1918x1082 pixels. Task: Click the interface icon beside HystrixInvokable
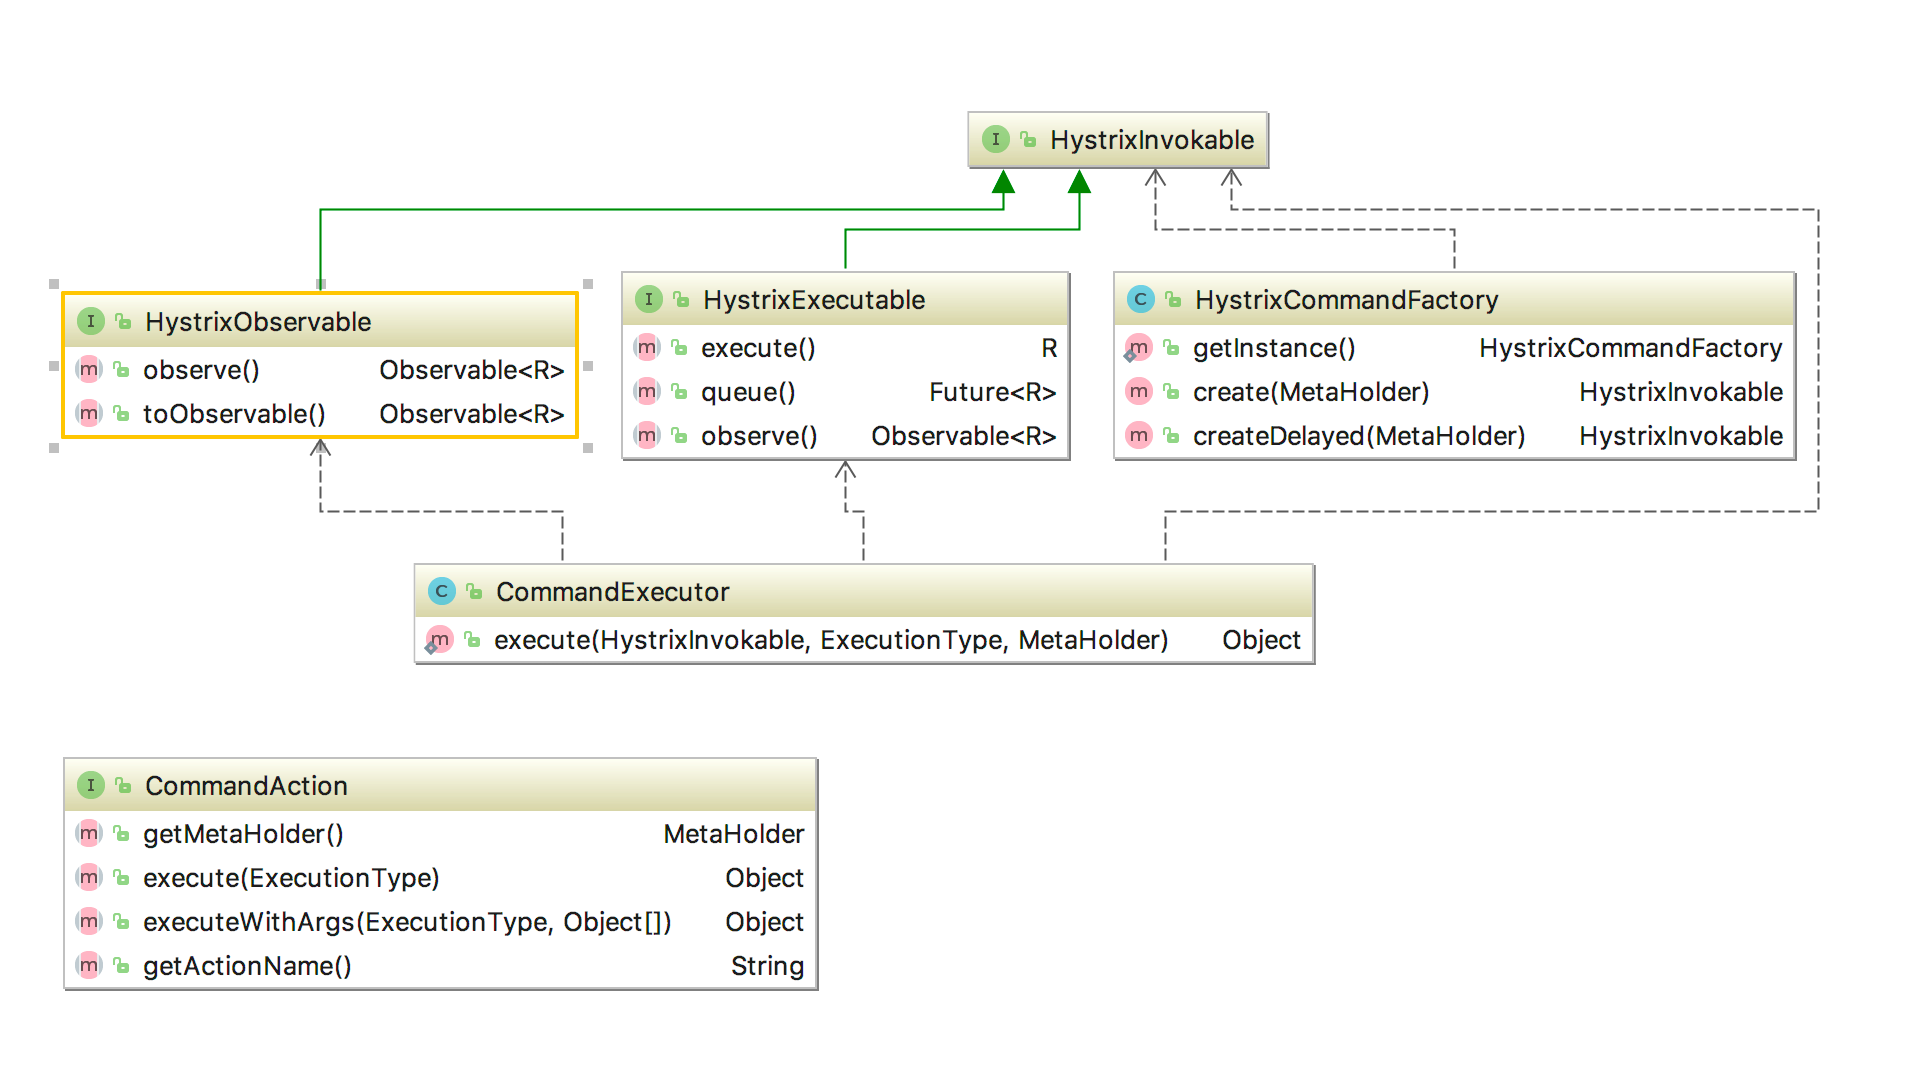click(995, 139)
